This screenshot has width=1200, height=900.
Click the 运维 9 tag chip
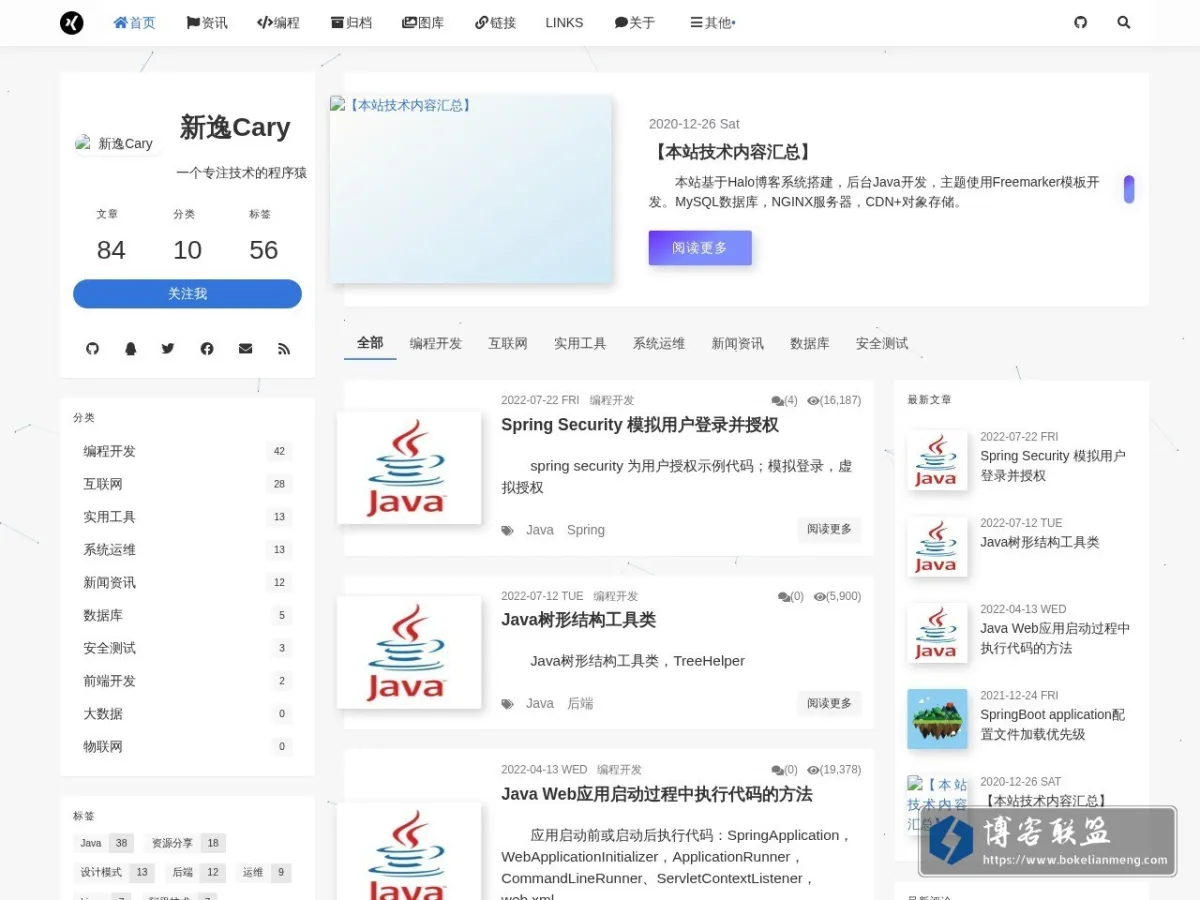click(x=264, y=872)
